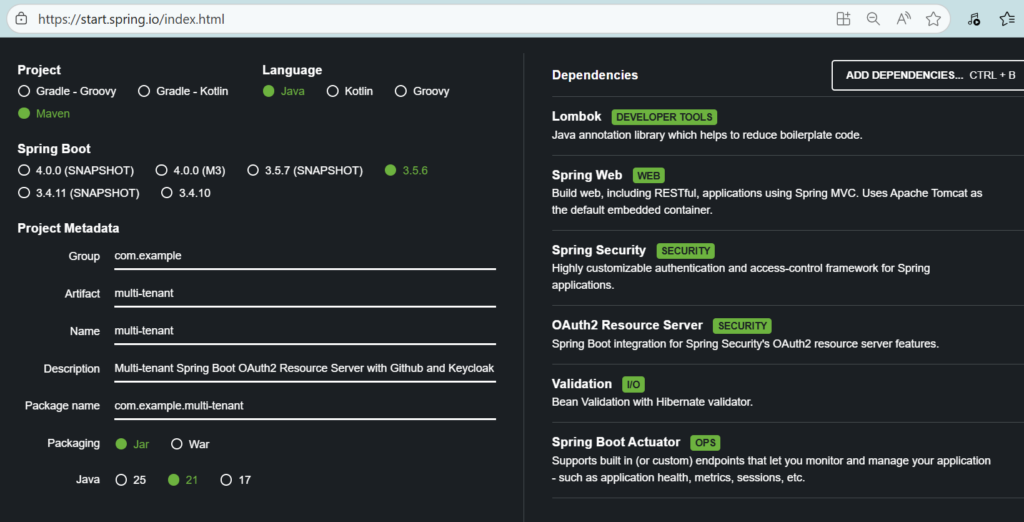Click the Group input field
Screen dimensions: 1024x522
pyautogui.click(x=304, y=256)
